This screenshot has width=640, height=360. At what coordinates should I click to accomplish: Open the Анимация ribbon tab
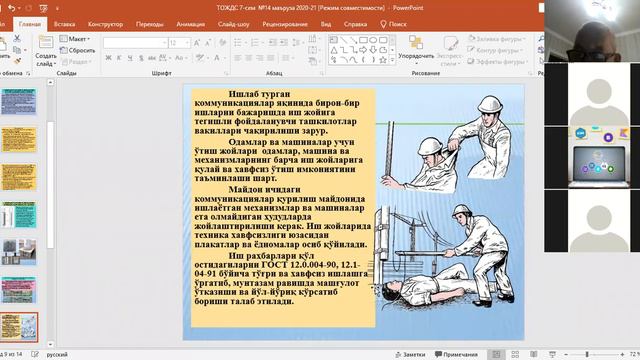click(x=191, y=24)
